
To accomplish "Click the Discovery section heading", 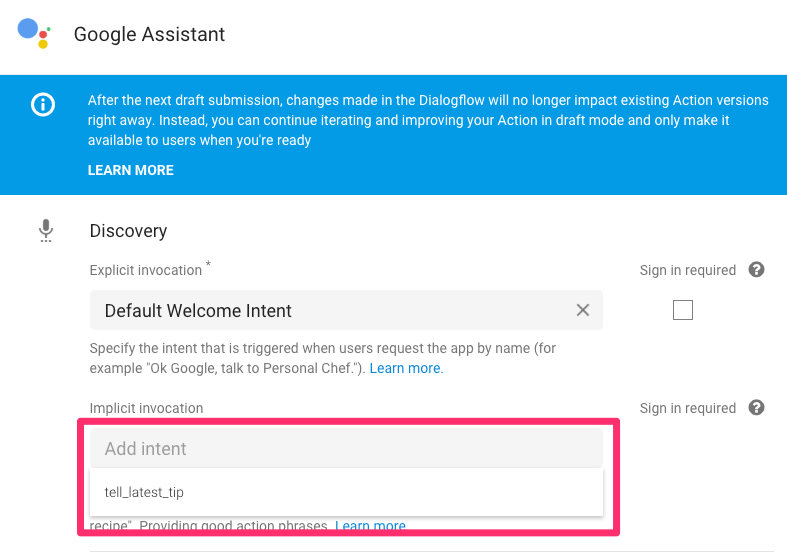I will click(128, 231).
